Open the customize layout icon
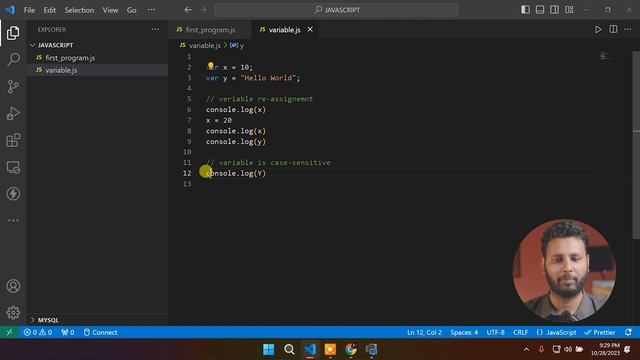 569,10
